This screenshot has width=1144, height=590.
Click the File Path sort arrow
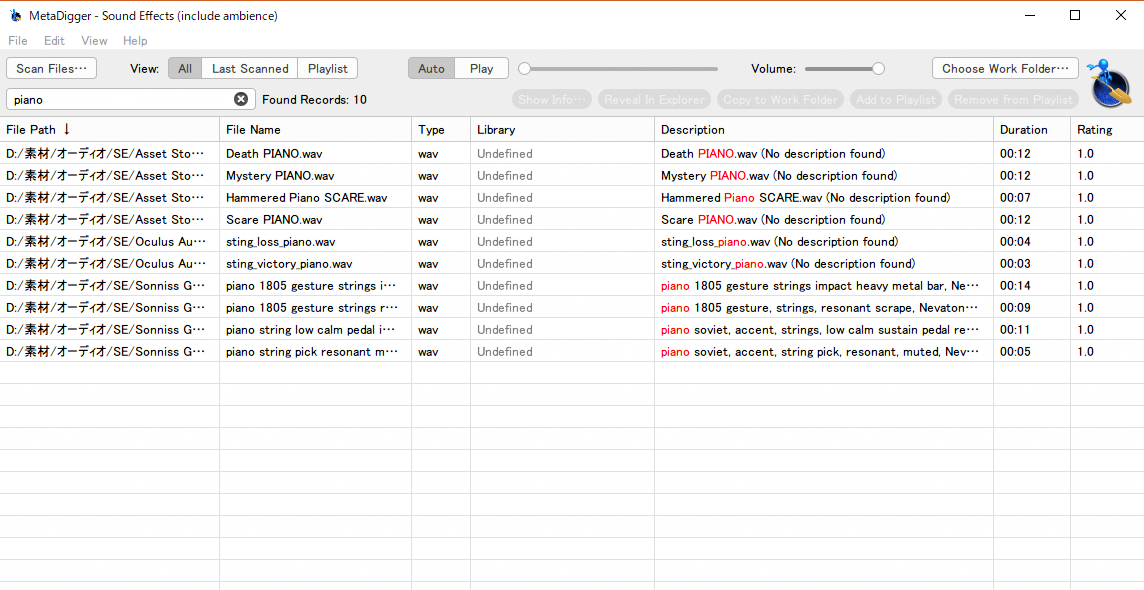click(x=67, y=129)
